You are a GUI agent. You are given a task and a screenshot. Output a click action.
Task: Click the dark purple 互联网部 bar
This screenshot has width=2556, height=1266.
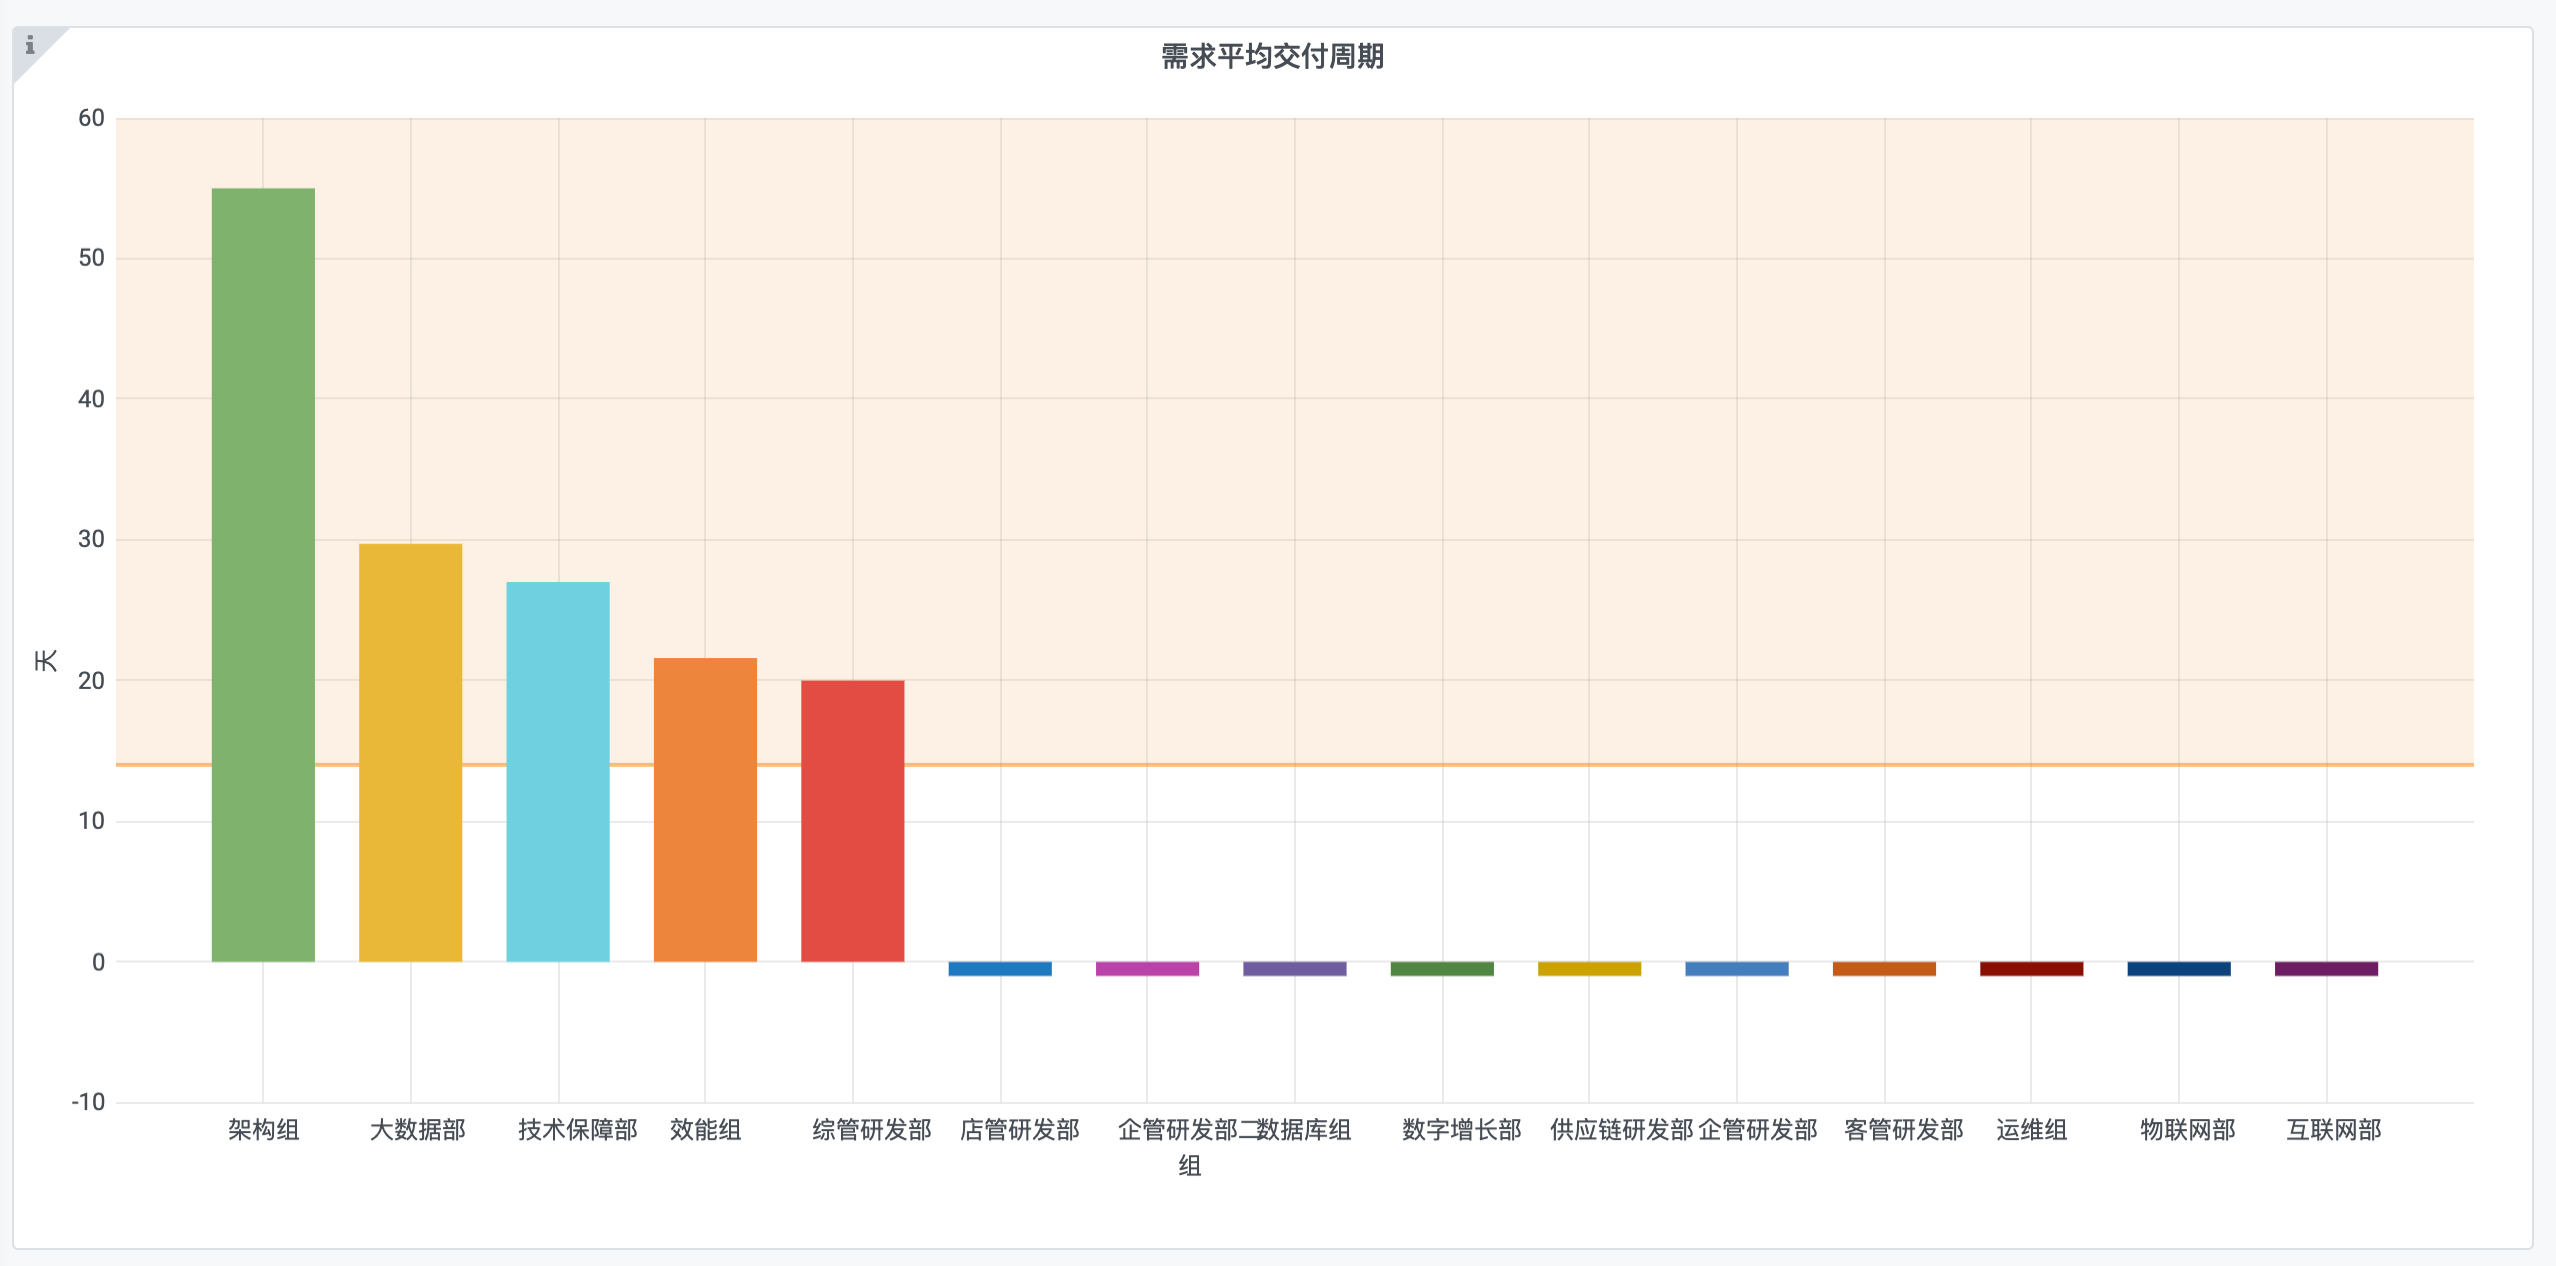tap(2326, 968)
